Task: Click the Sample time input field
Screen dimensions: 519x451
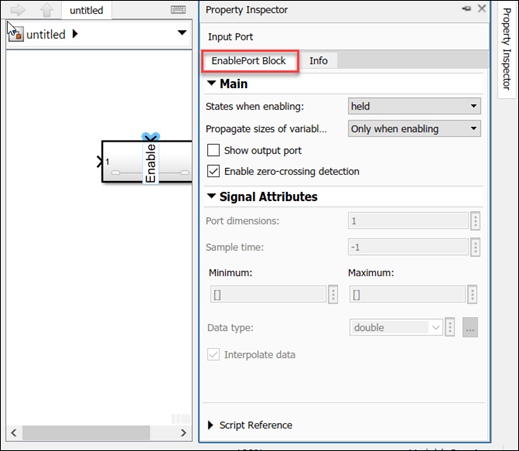Action: click(408, 247)
